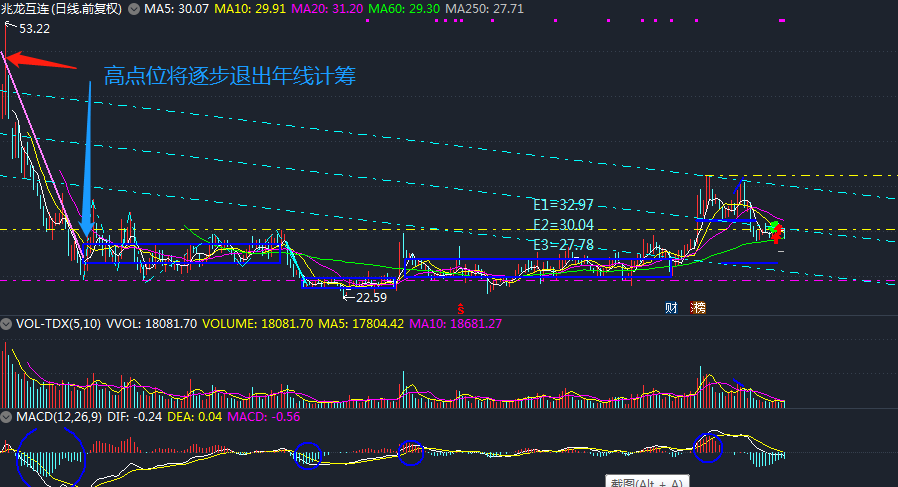898x487 pixels.
Task: Click the MACD(12,26,9) indicator name
Action: pyautogui.click(x=58, y=417)
